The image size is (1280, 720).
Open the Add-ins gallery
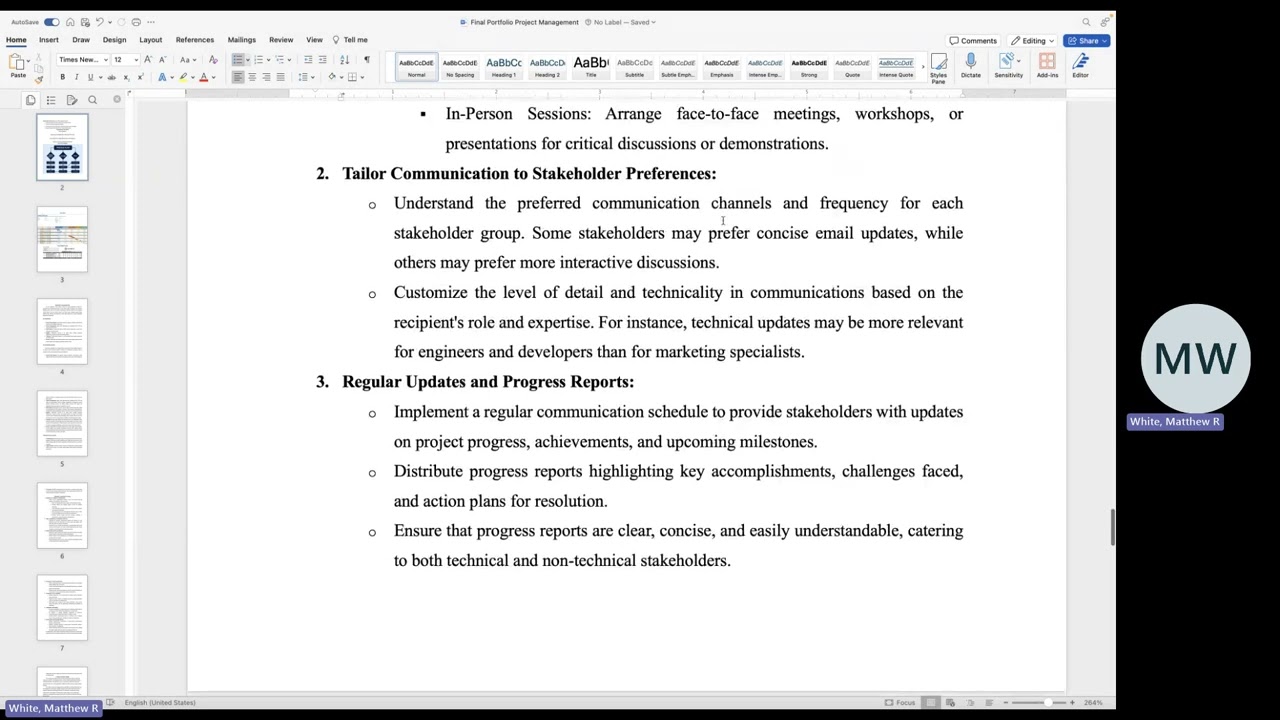pos(1047,67)
